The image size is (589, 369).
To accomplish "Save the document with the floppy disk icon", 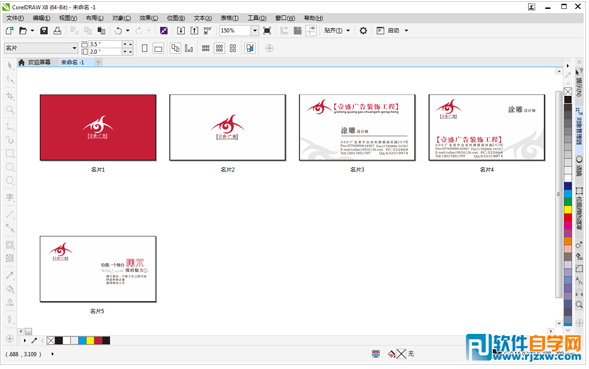I will [x=44, y=31].
